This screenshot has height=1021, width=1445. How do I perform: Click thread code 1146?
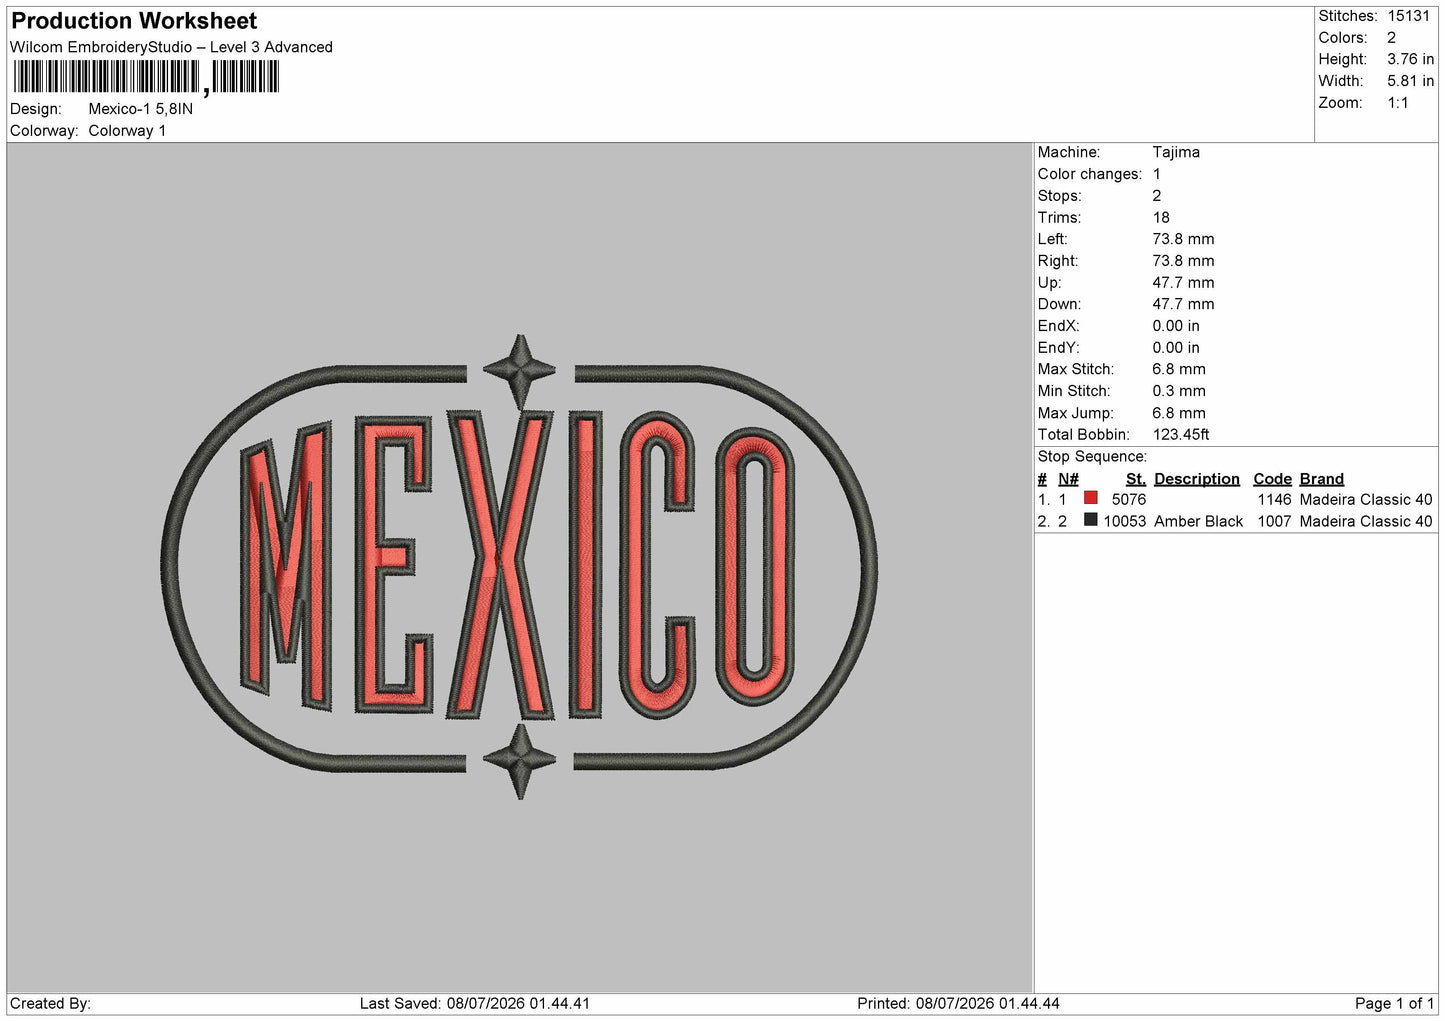(x=1275, y=499)
